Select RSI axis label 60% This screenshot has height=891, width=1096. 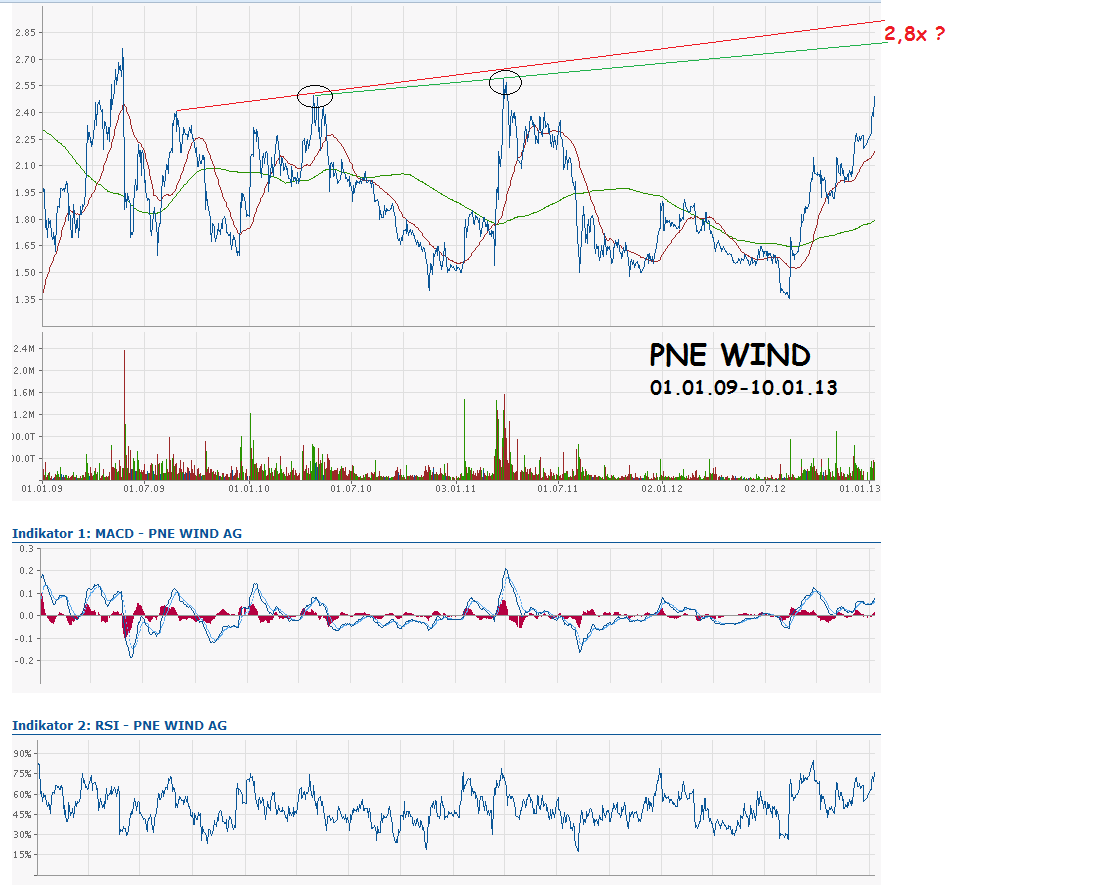click(22, 795)
